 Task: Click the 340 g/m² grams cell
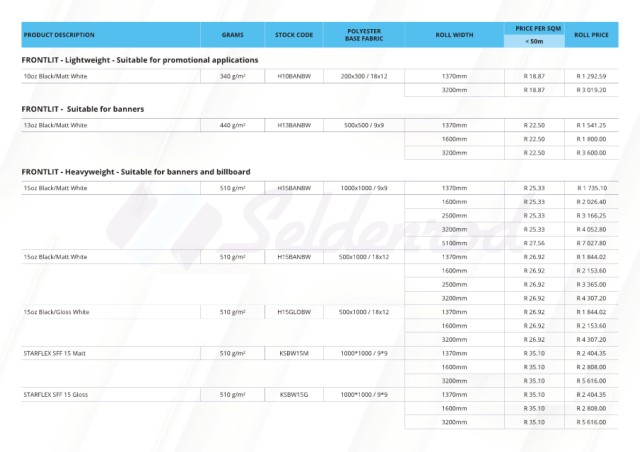pos(232,76)
